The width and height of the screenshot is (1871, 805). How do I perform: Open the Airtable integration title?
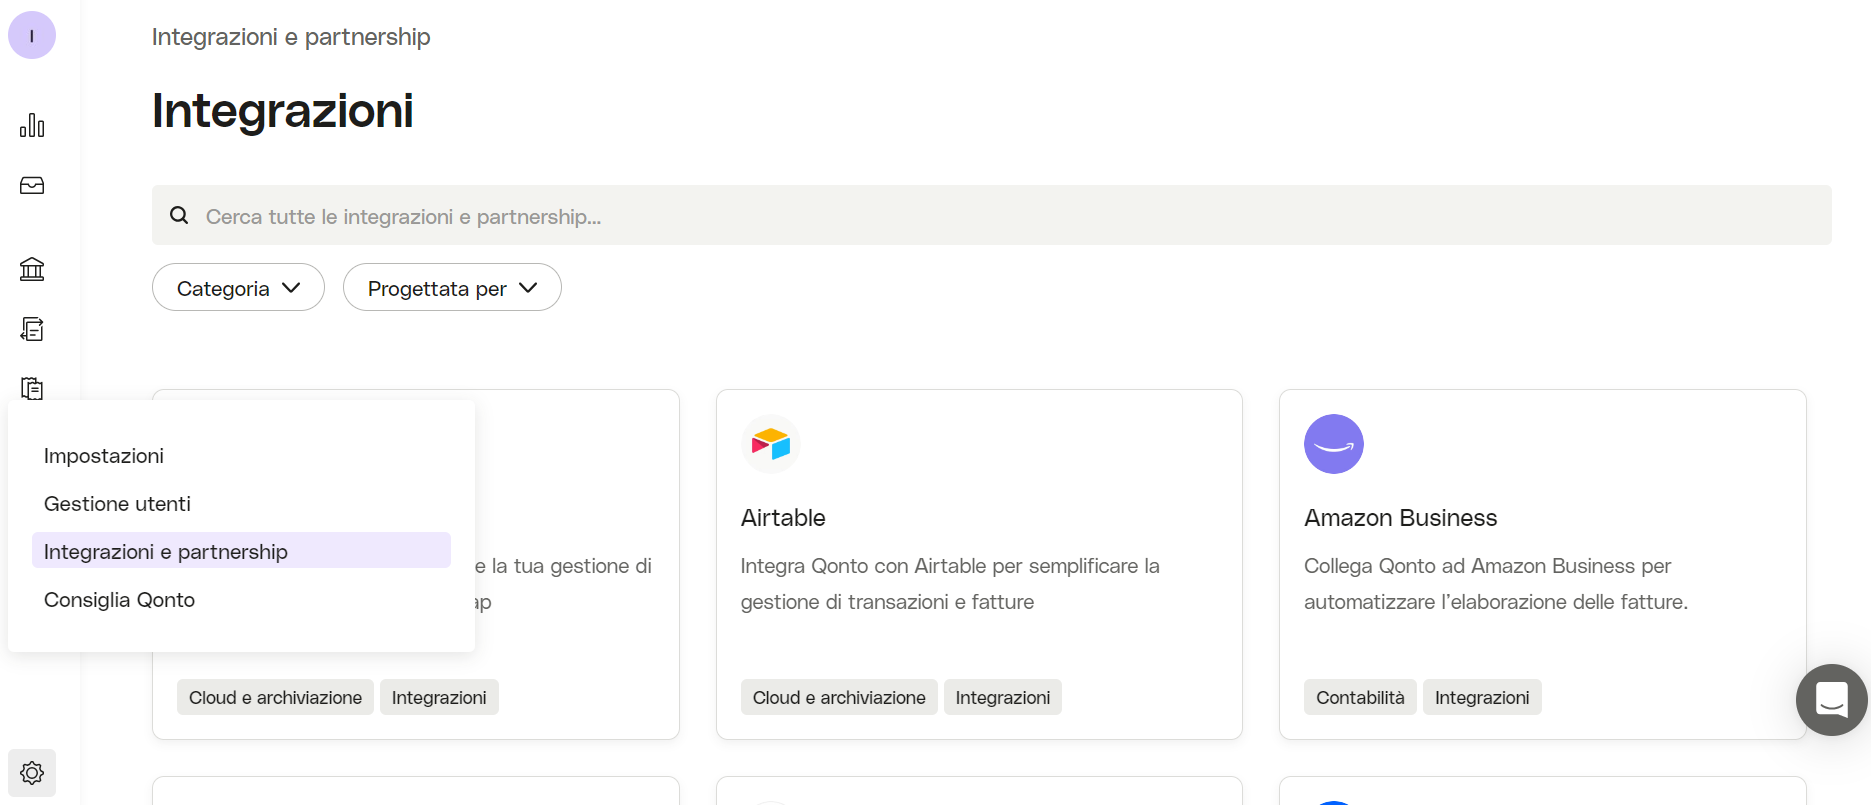783,518
